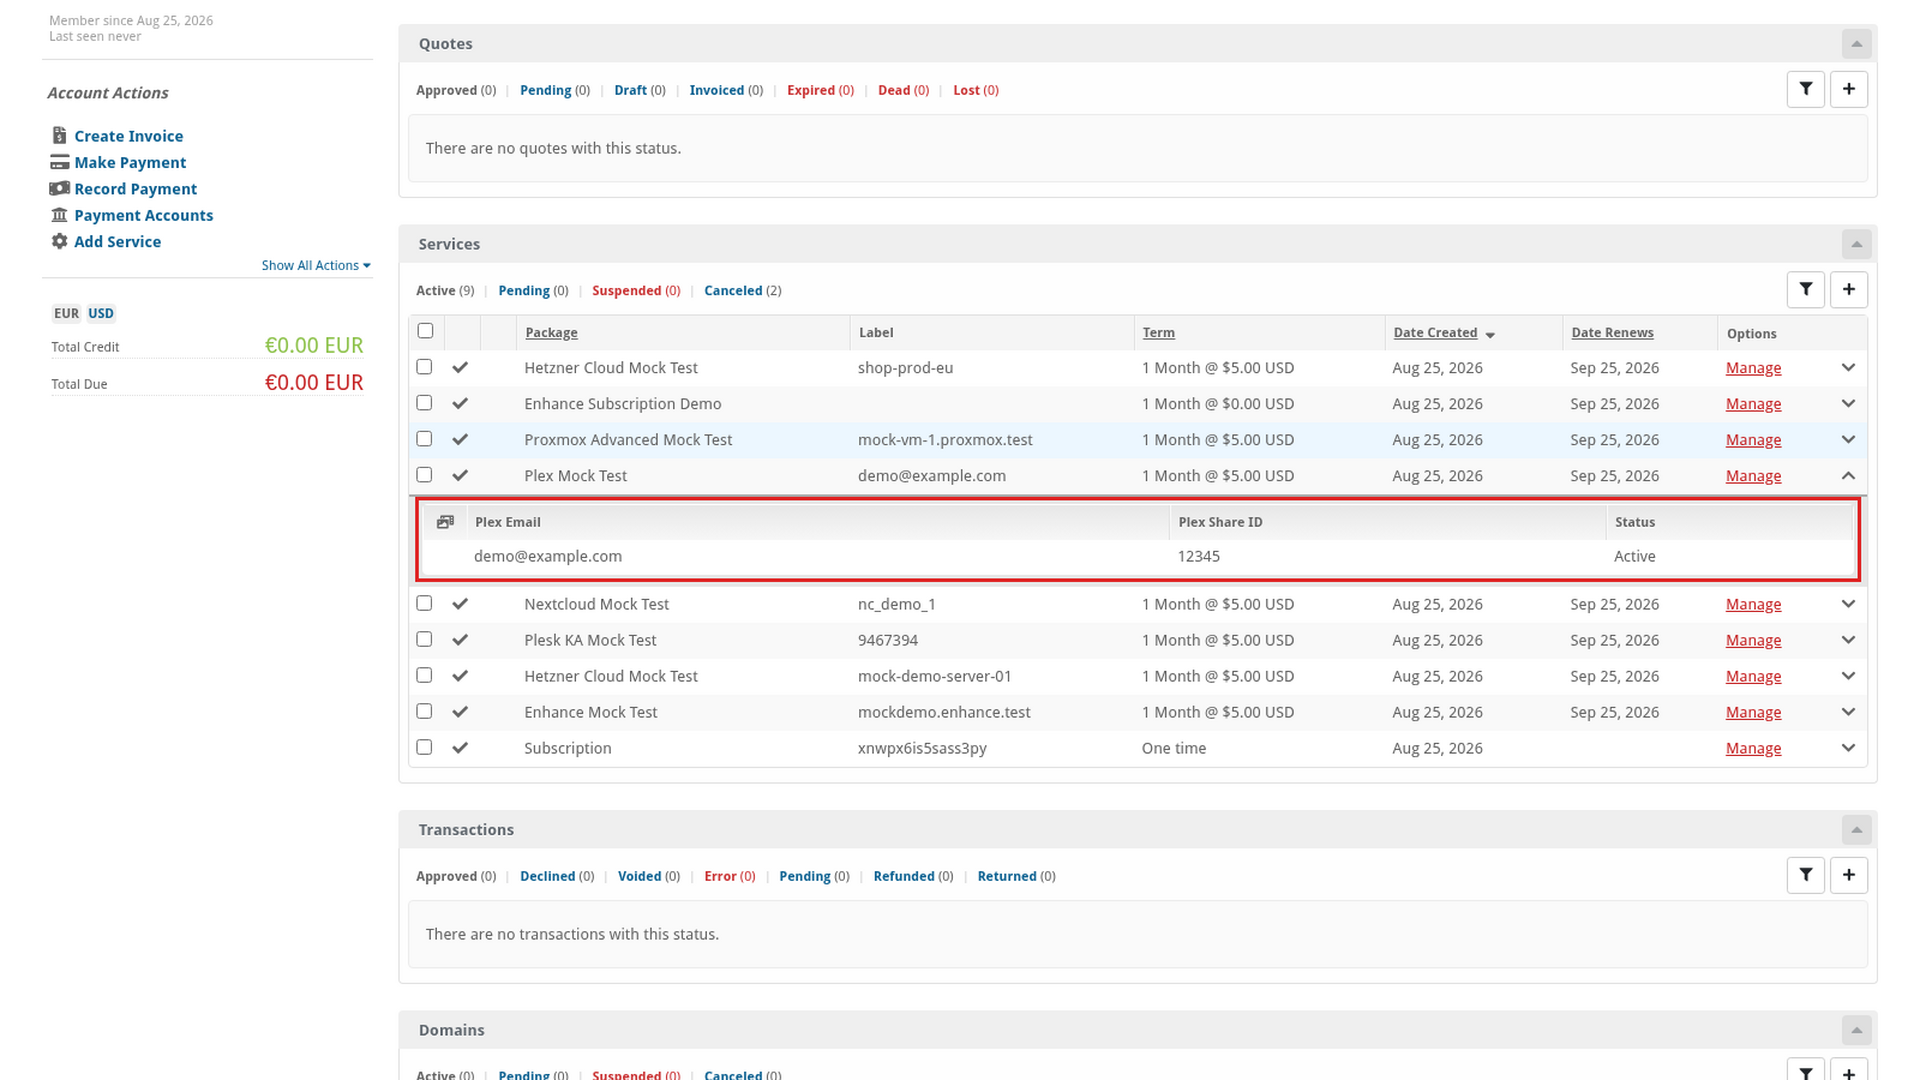This screenshot has width=1920, height=1080.
Task: Click checkmark icon on Enhance Mock Test row
Action: (460, 712)
